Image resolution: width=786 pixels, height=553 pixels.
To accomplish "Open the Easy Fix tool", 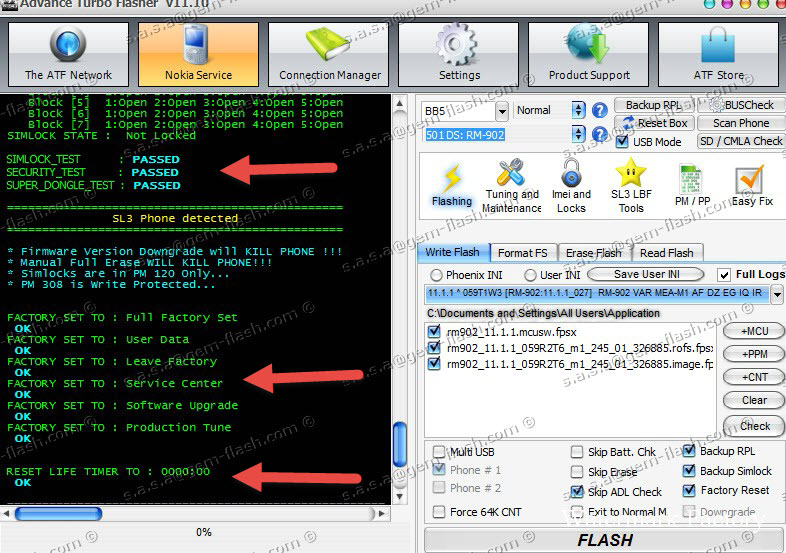I will 752,185.
